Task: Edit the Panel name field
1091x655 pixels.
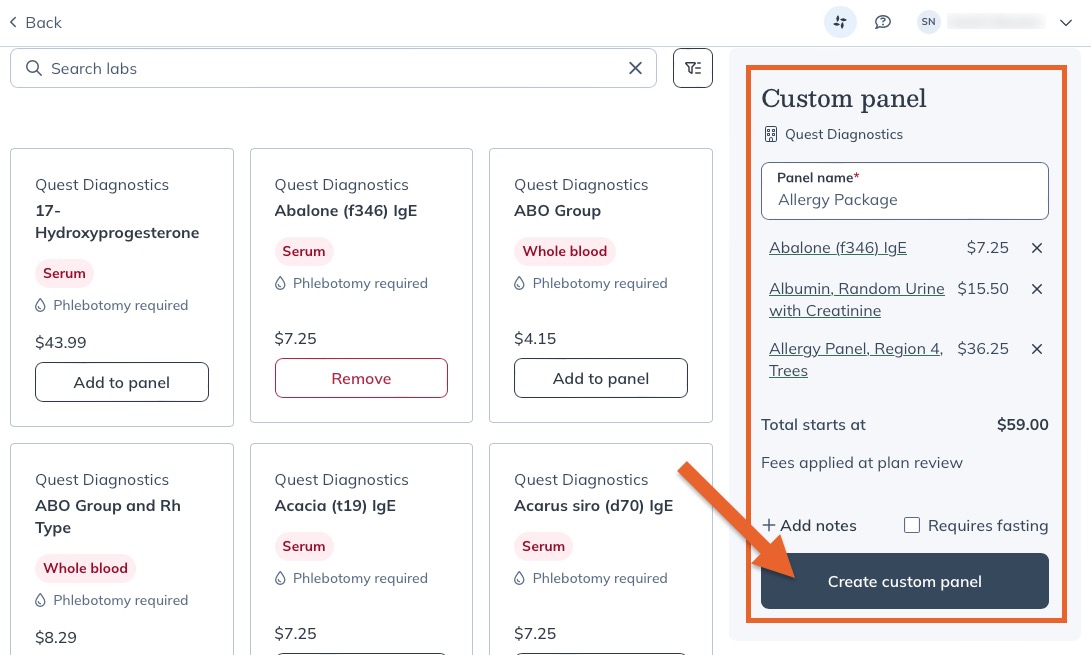Action: 905,191
